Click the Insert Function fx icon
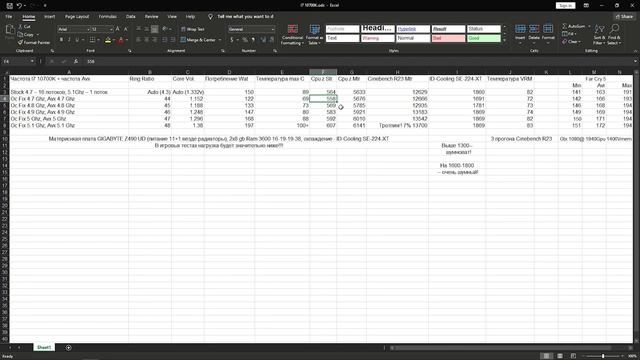Screen dimensions: 640x360 (x=76, y=62)
